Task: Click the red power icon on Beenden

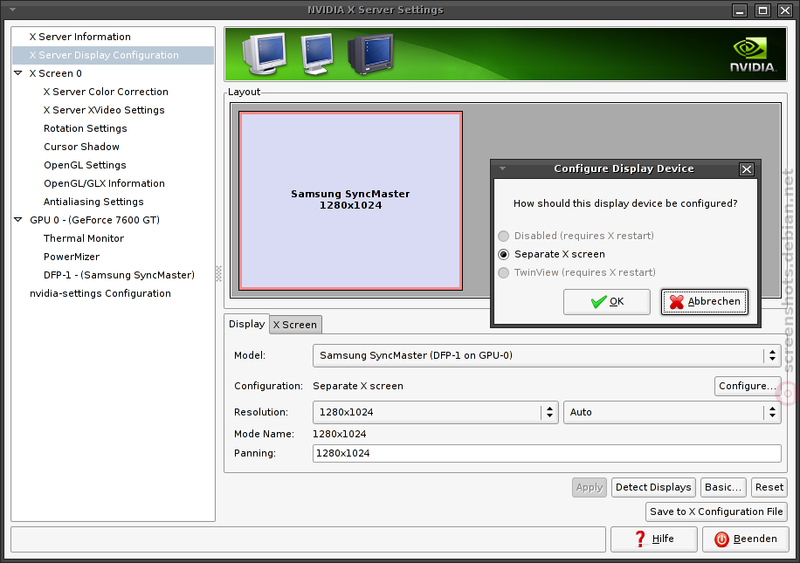Action: [721, 539]
